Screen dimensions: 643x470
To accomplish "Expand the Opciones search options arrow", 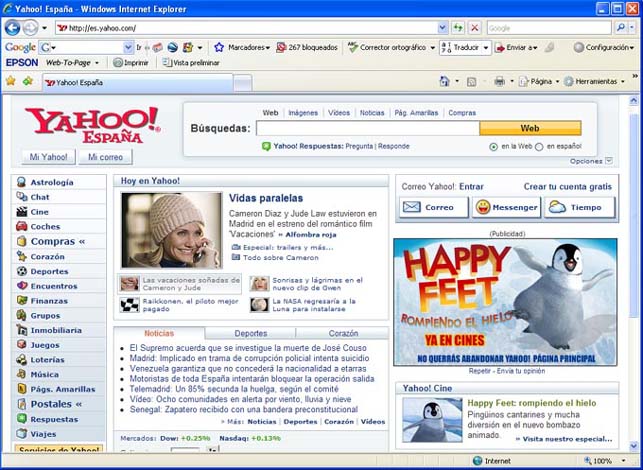I will (x=609, y=161).
